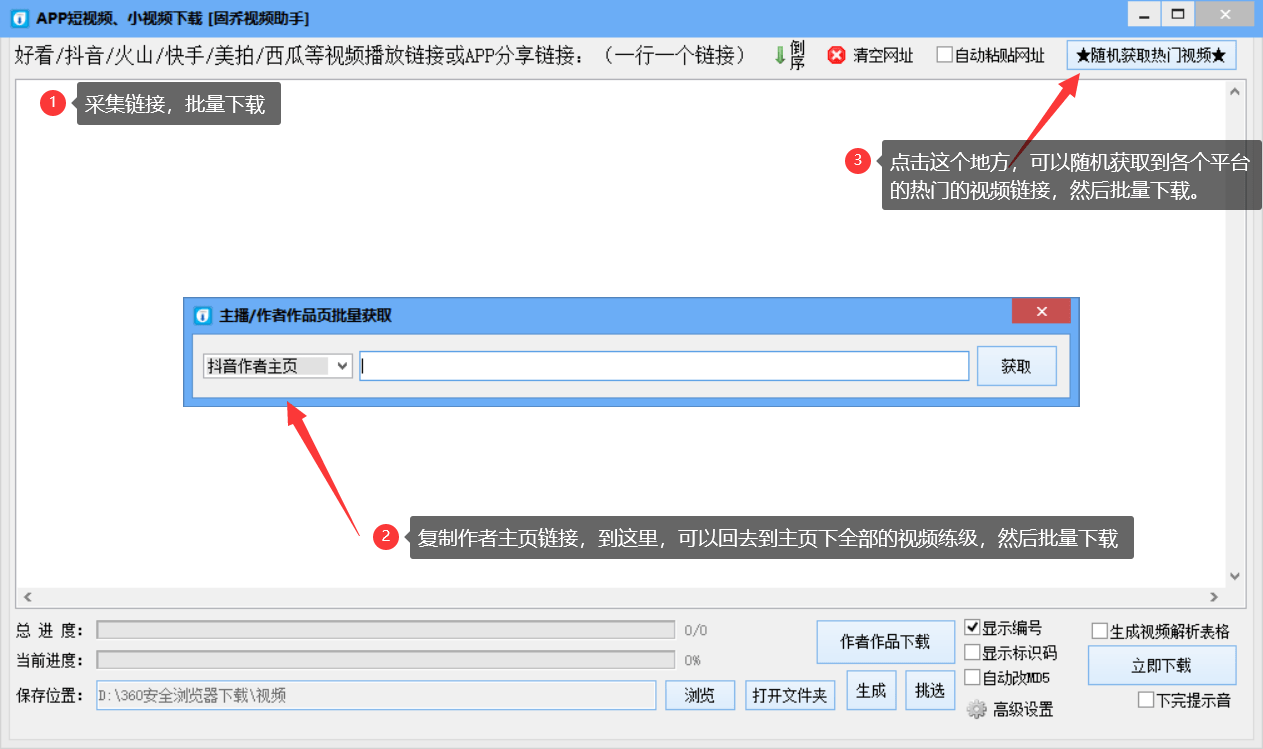Click the dialog's title bar app icon
1263x749 pixels.
pyautogui.click(x=202, y=314)
